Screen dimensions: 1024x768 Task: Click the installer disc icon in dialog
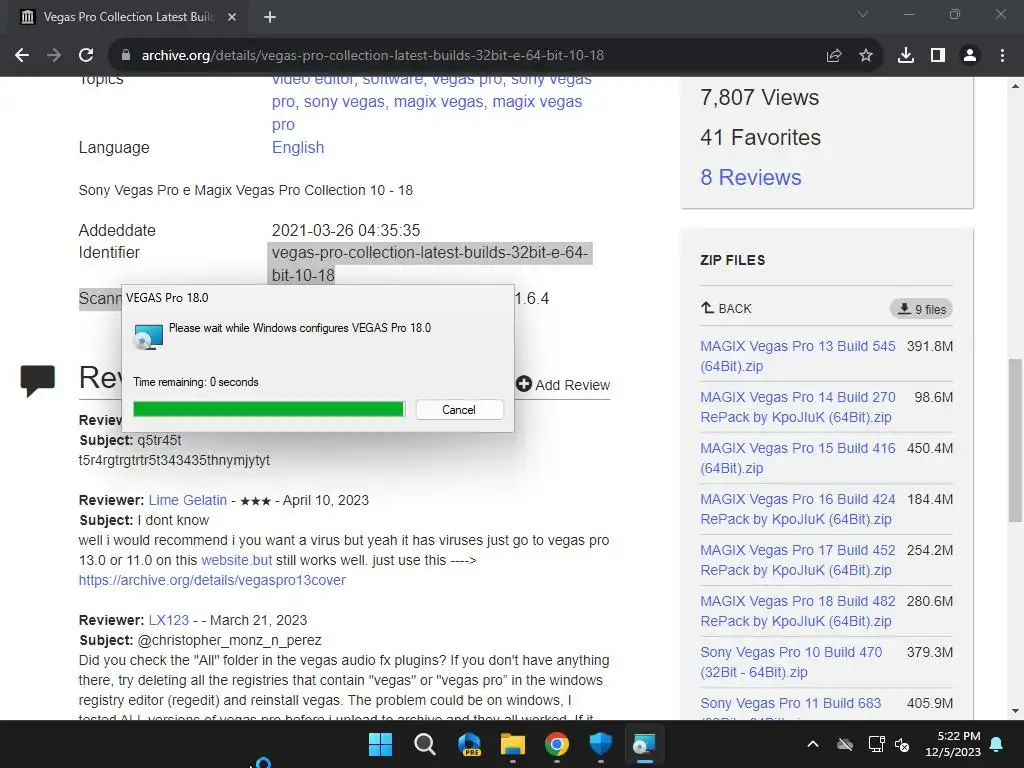[148, 336]
